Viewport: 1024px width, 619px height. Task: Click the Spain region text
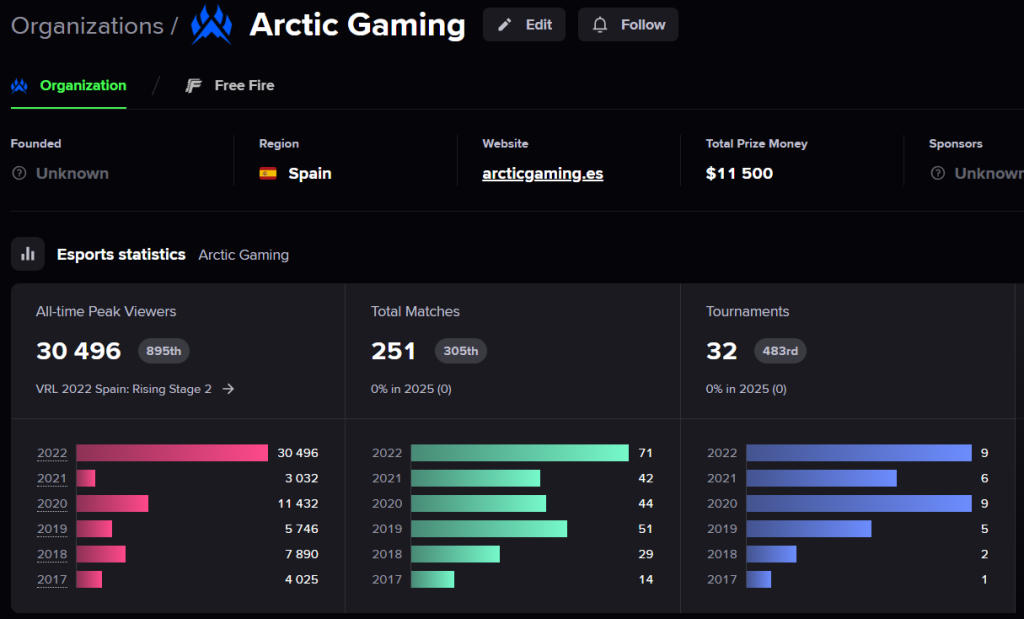click(x=310, y=173)
